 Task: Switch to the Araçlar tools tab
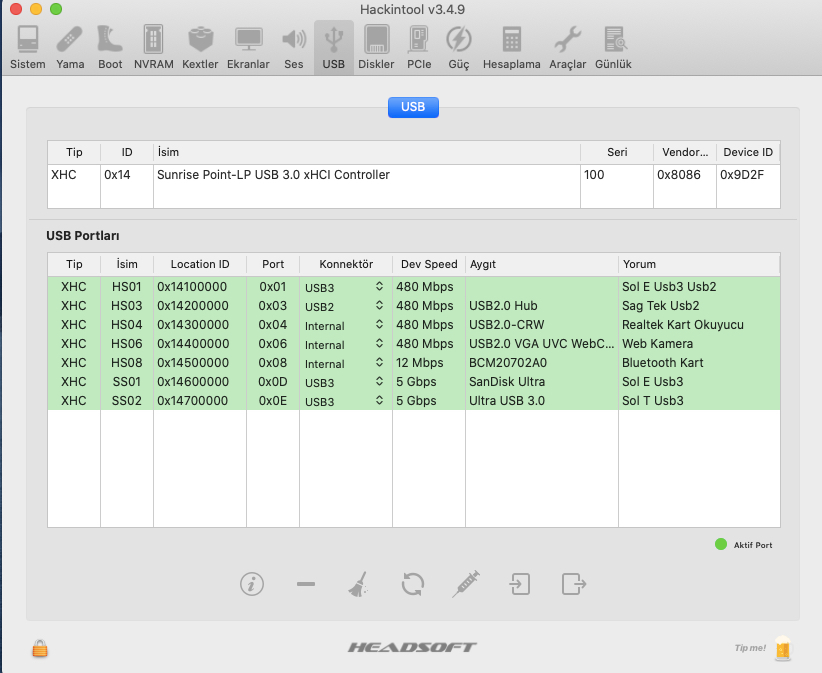tap(568, 47)
